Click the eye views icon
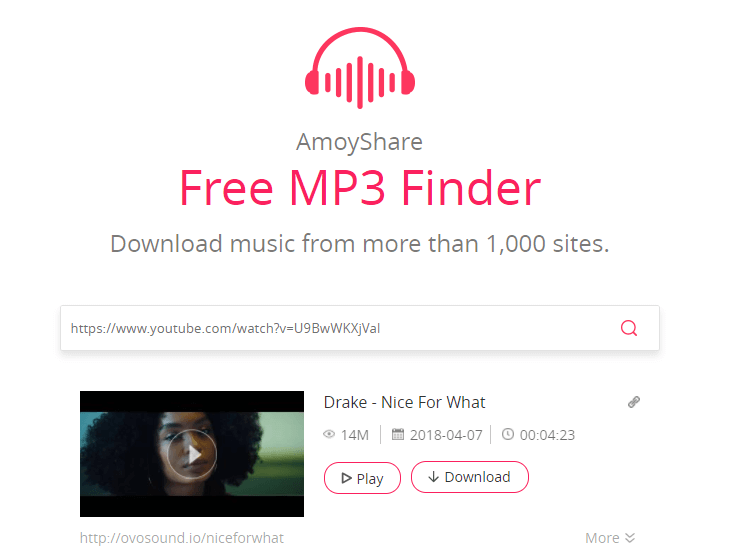Image resolution: width=750 pixels, height=558 pixels. coord(329,434)
